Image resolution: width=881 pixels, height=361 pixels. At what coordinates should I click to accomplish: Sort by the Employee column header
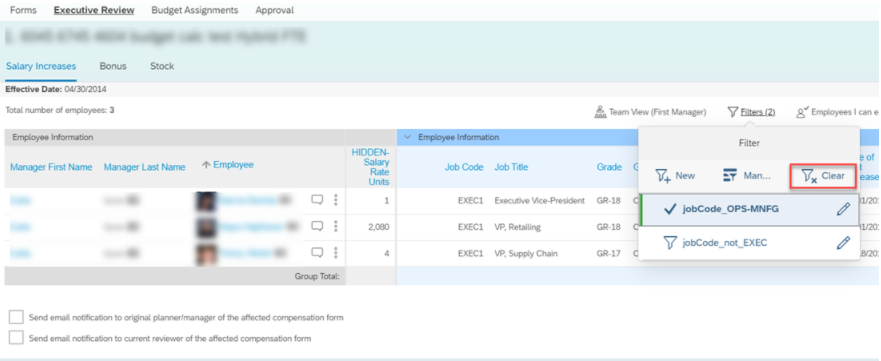coord(233,164)
